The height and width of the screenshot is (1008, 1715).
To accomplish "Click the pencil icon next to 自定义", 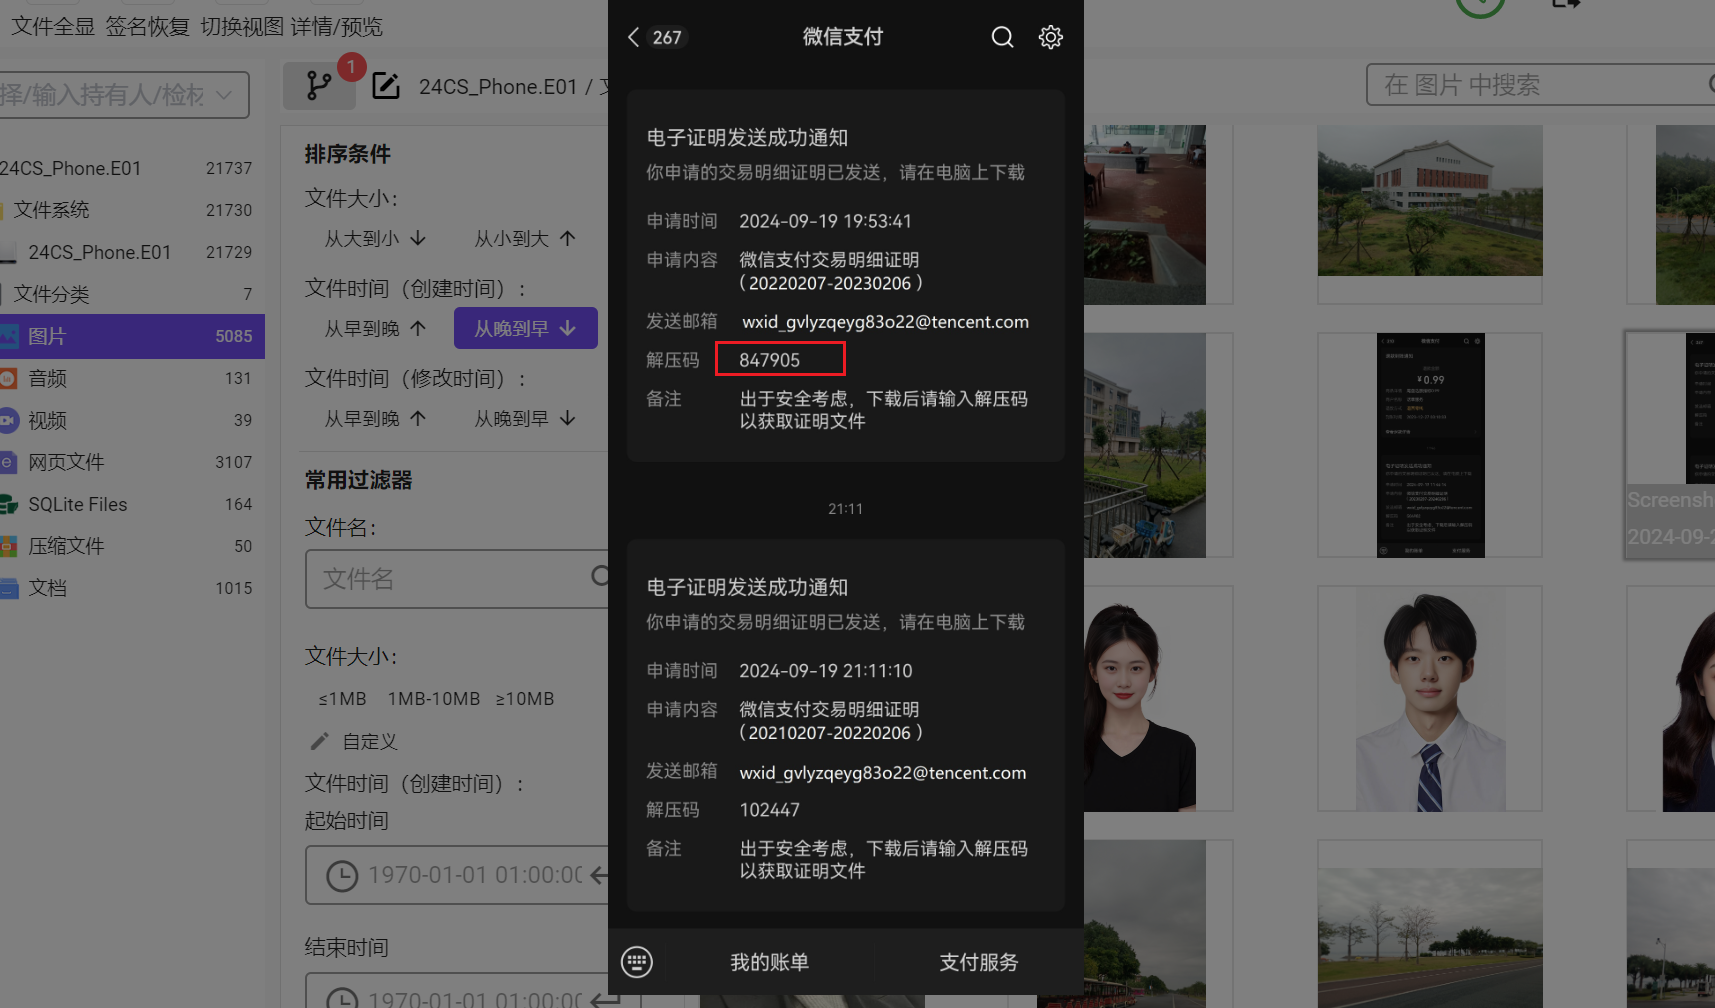I will 320,741.
